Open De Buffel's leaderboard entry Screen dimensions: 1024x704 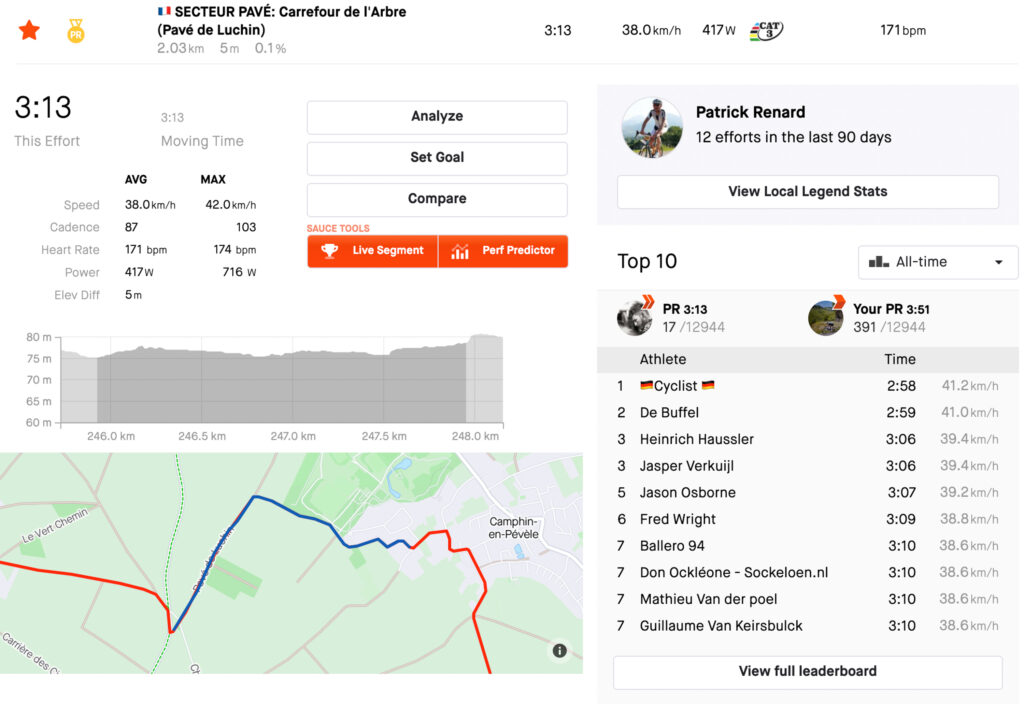[x=669, y=413]
